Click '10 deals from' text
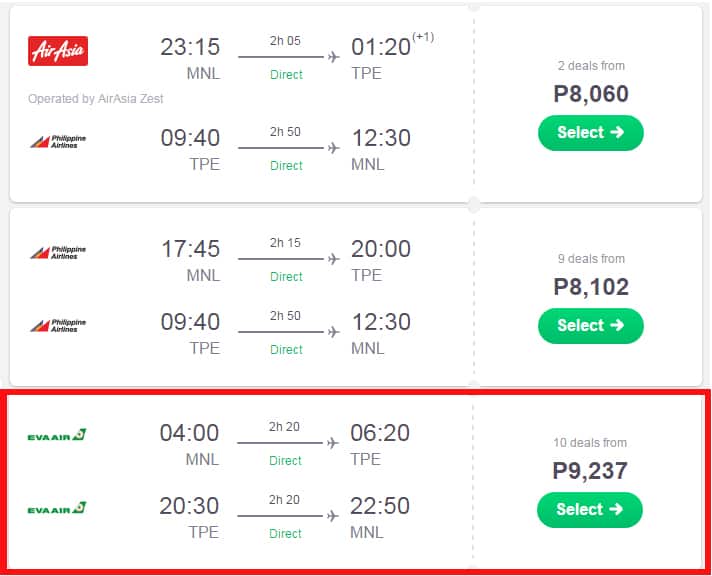Screen dimensions: 712x576 (x=590, y=442)
